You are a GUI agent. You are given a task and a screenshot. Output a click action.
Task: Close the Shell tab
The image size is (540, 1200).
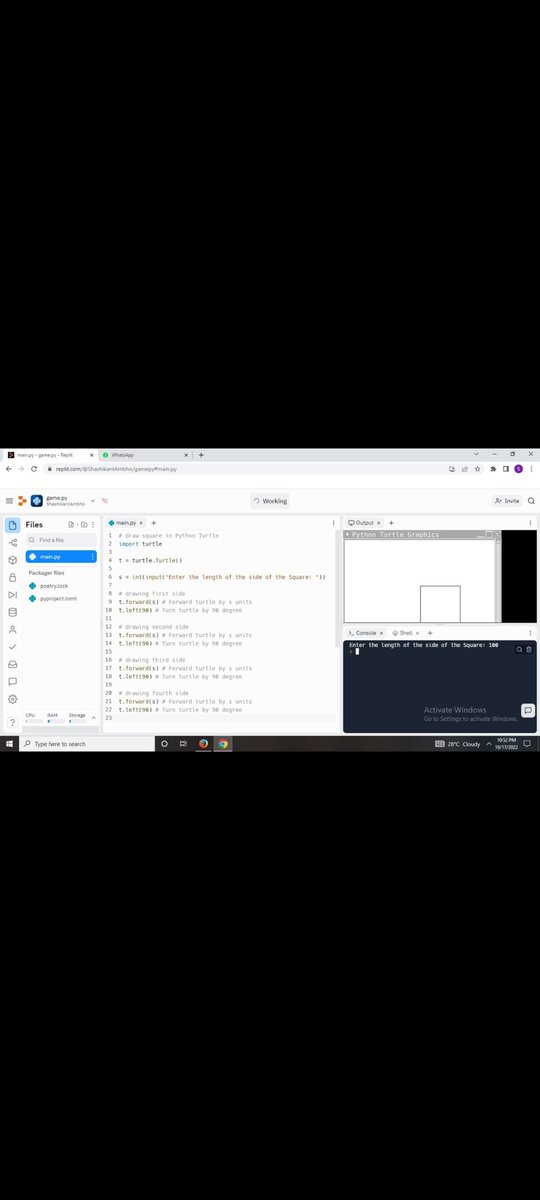click(416, 633)
